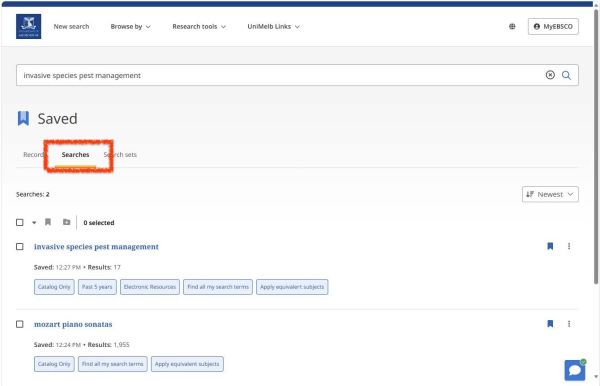The height and width of the screenshot is (386, 600).
Task: Click Find all my search terms under mozart
Action: (x=112, y=364)
